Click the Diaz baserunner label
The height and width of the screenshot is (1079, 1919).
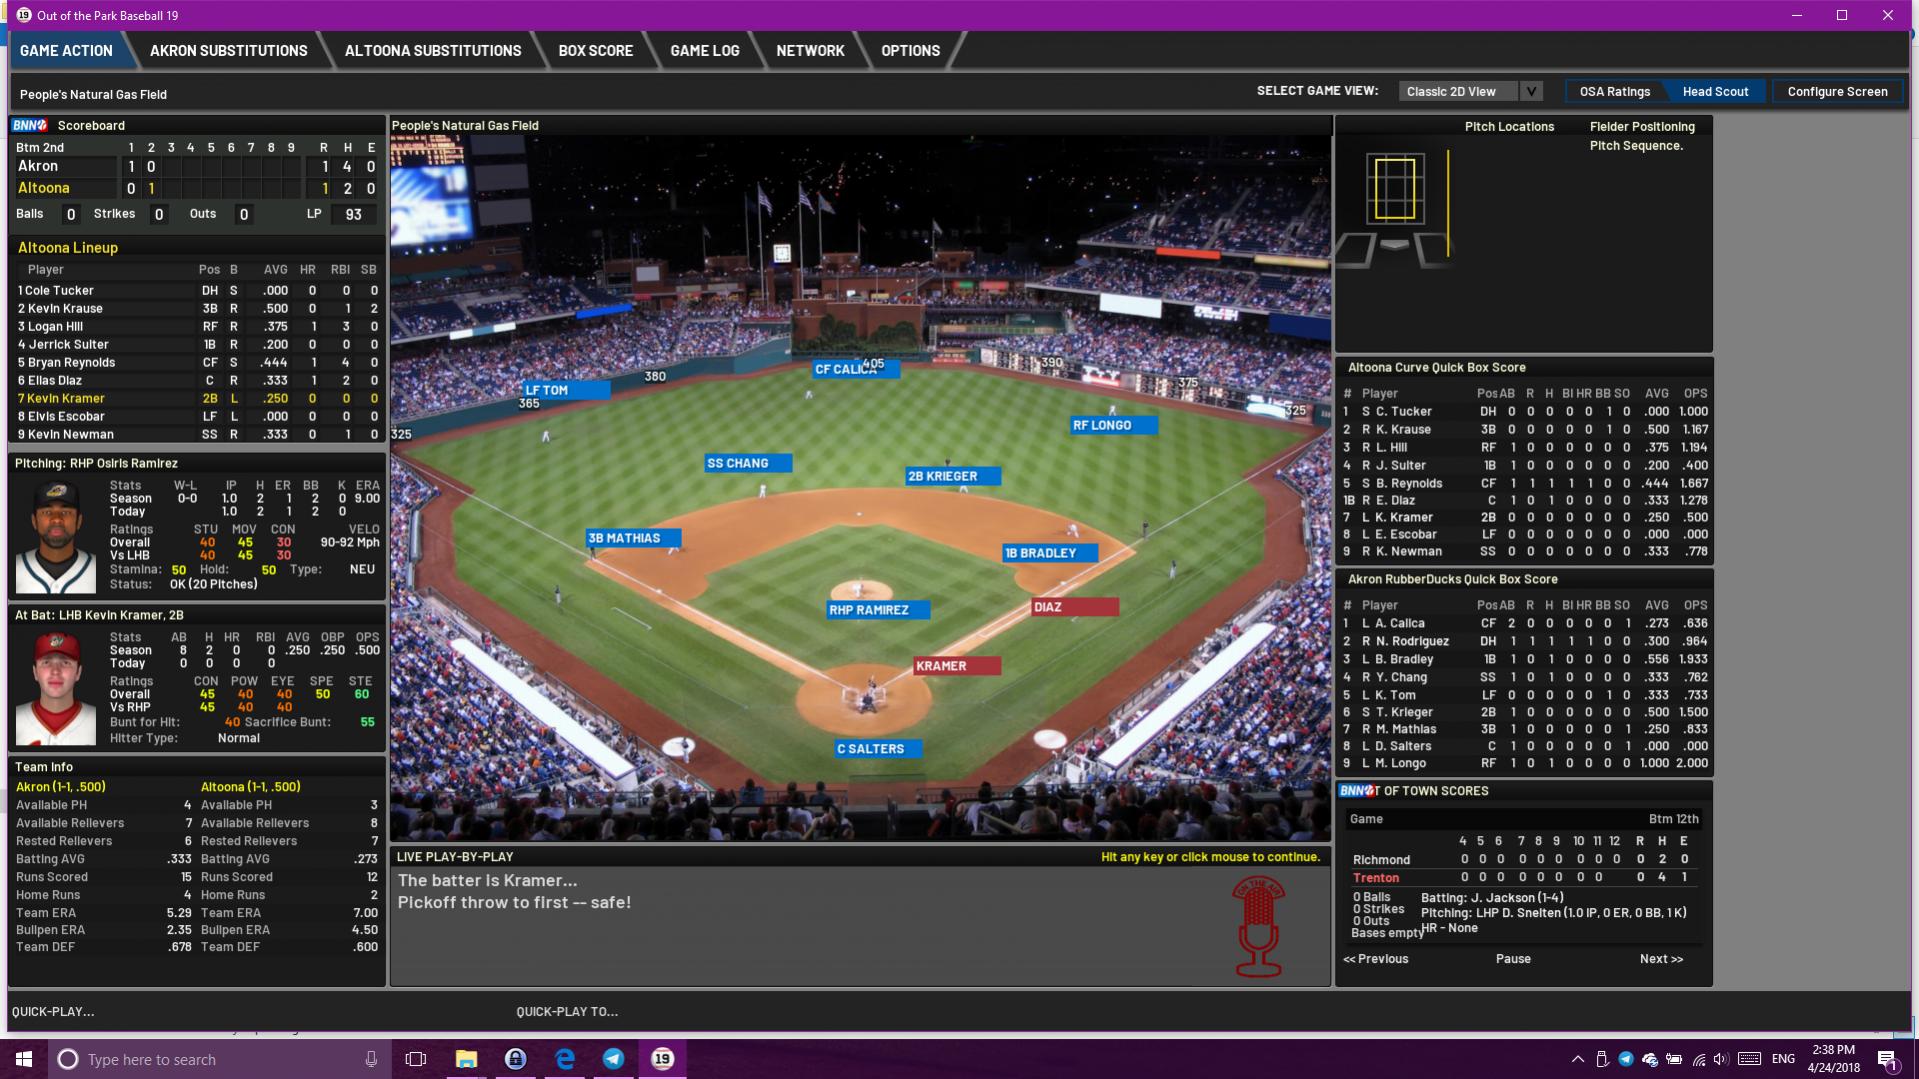coord(1075,607)
